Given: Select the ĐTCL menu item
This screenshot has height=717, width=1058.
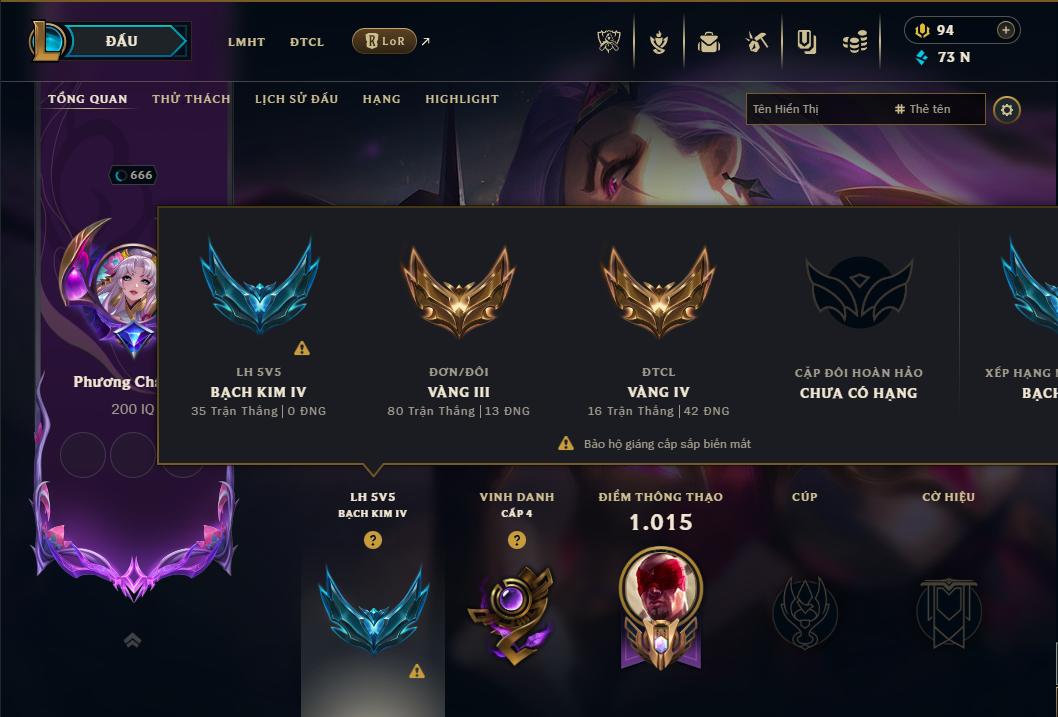Looking at the screenshot, I should tap(307, 42).
